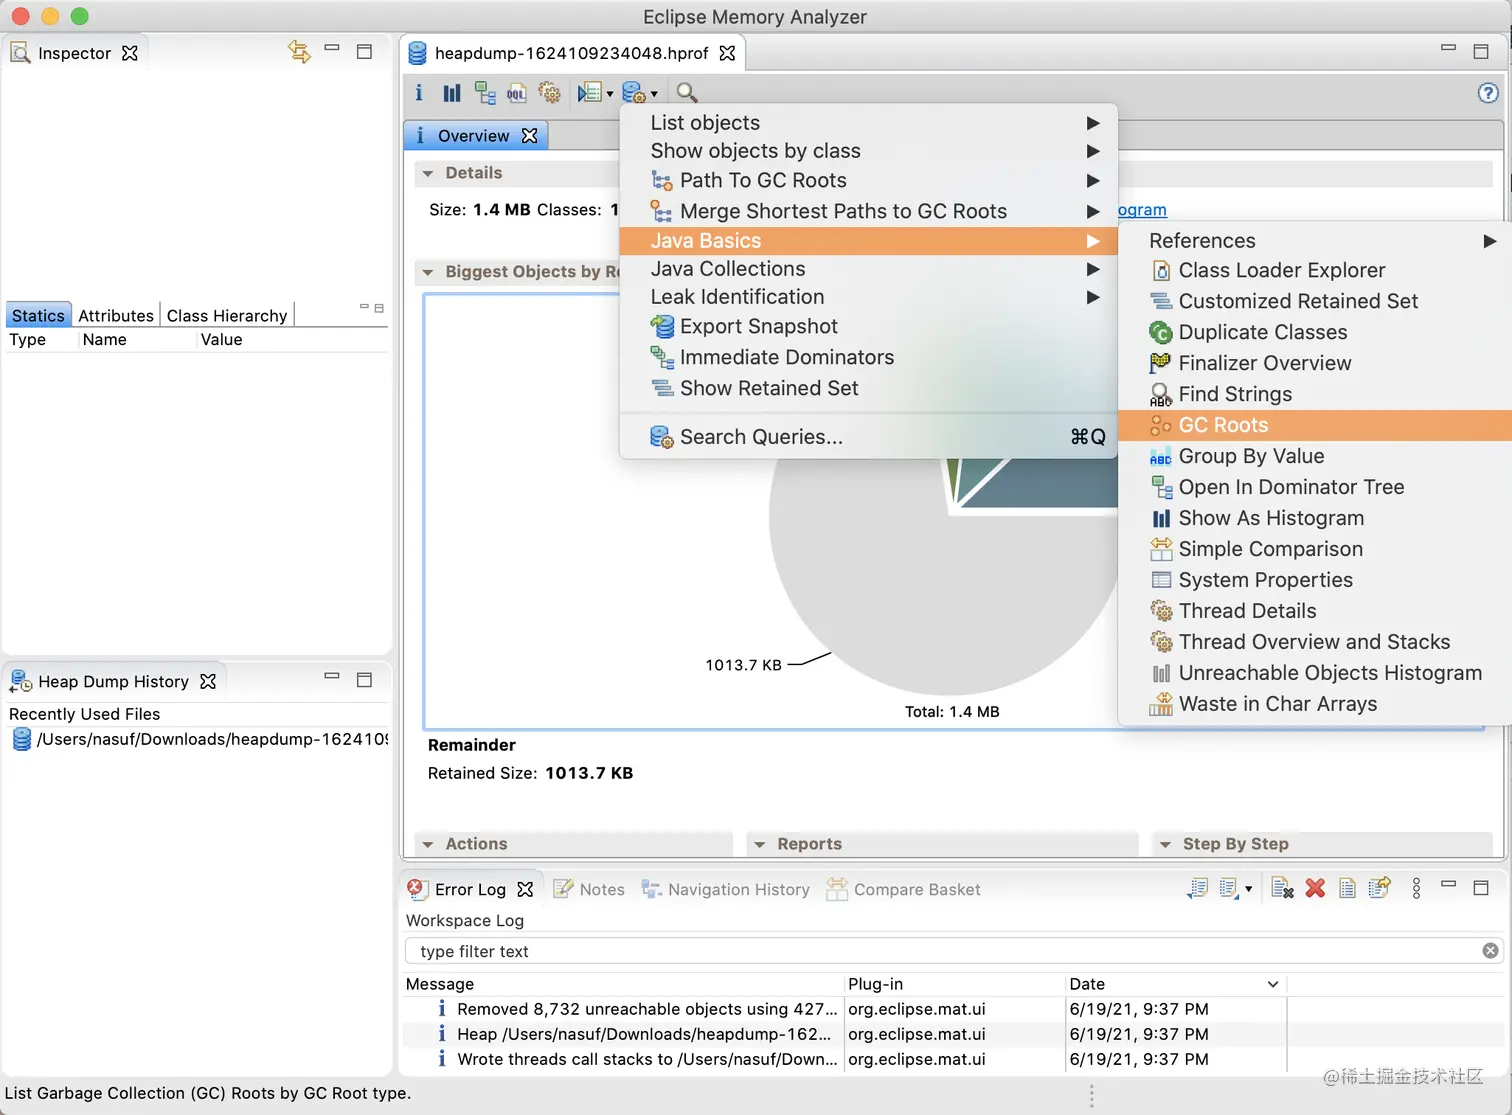Click Inspector link-with-snapshot arrows icon
This screenshot has width=1512, height=1115.
pos(298,51)
